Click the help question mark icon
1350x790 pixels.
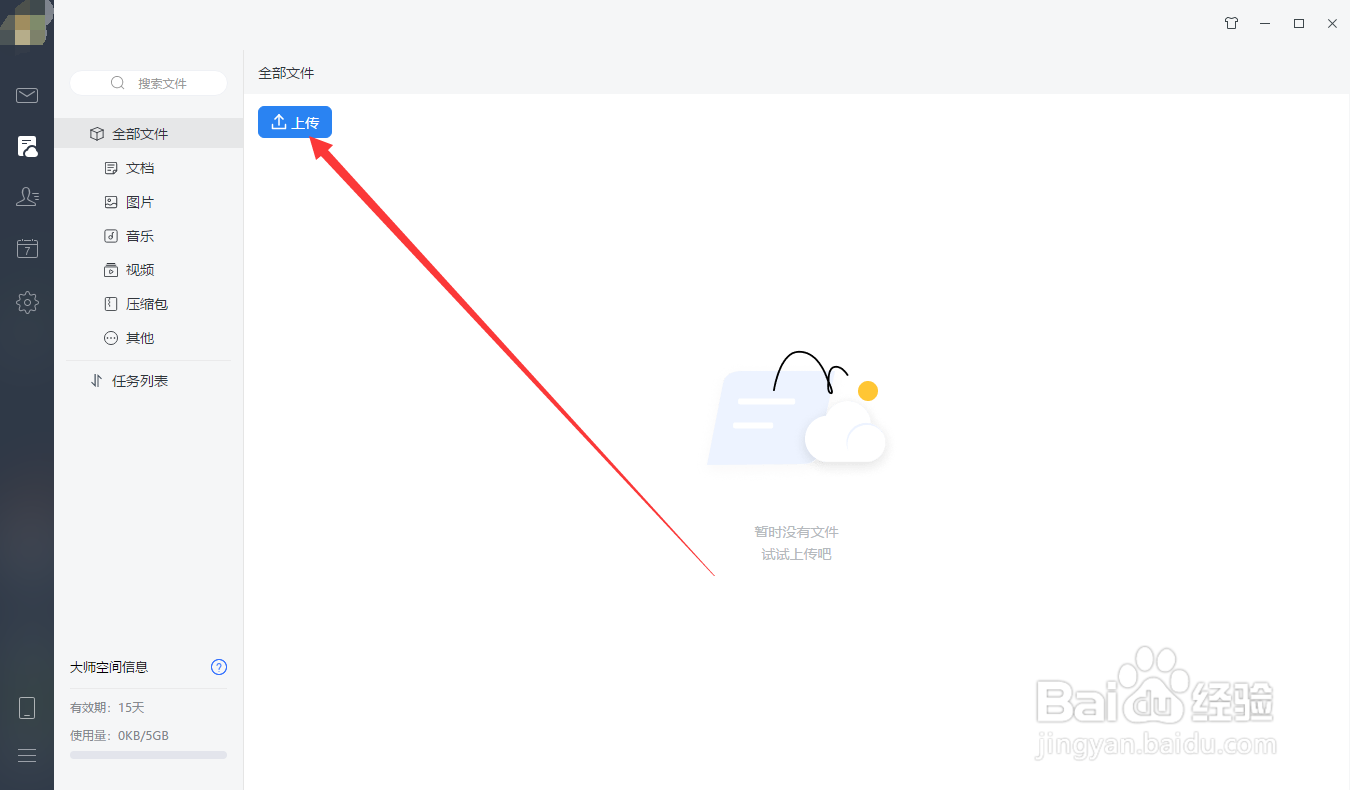(219, 667)
